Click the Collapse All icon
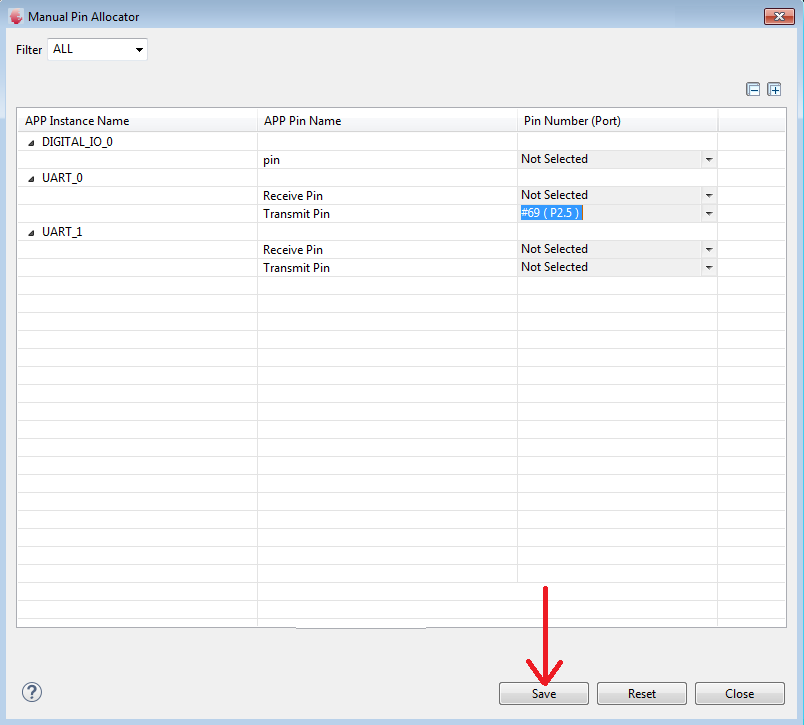804x725 pixels. coord(752,90)
